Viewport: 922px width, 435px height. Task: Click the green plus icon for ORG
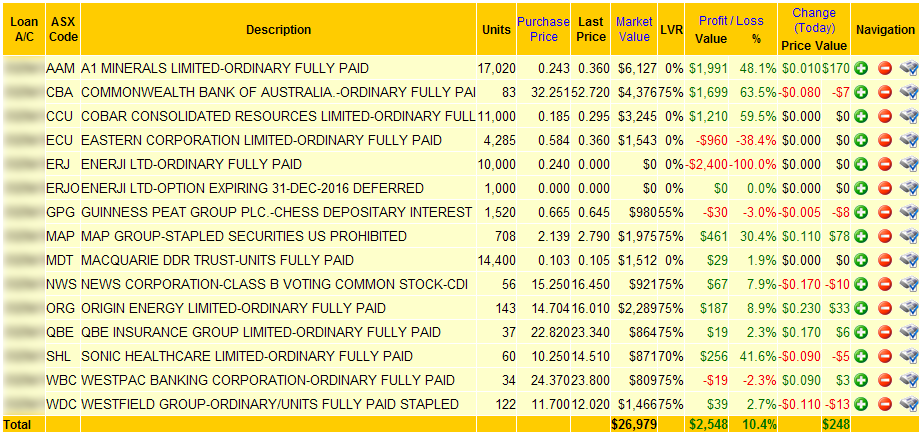click(x=861, y=309)
